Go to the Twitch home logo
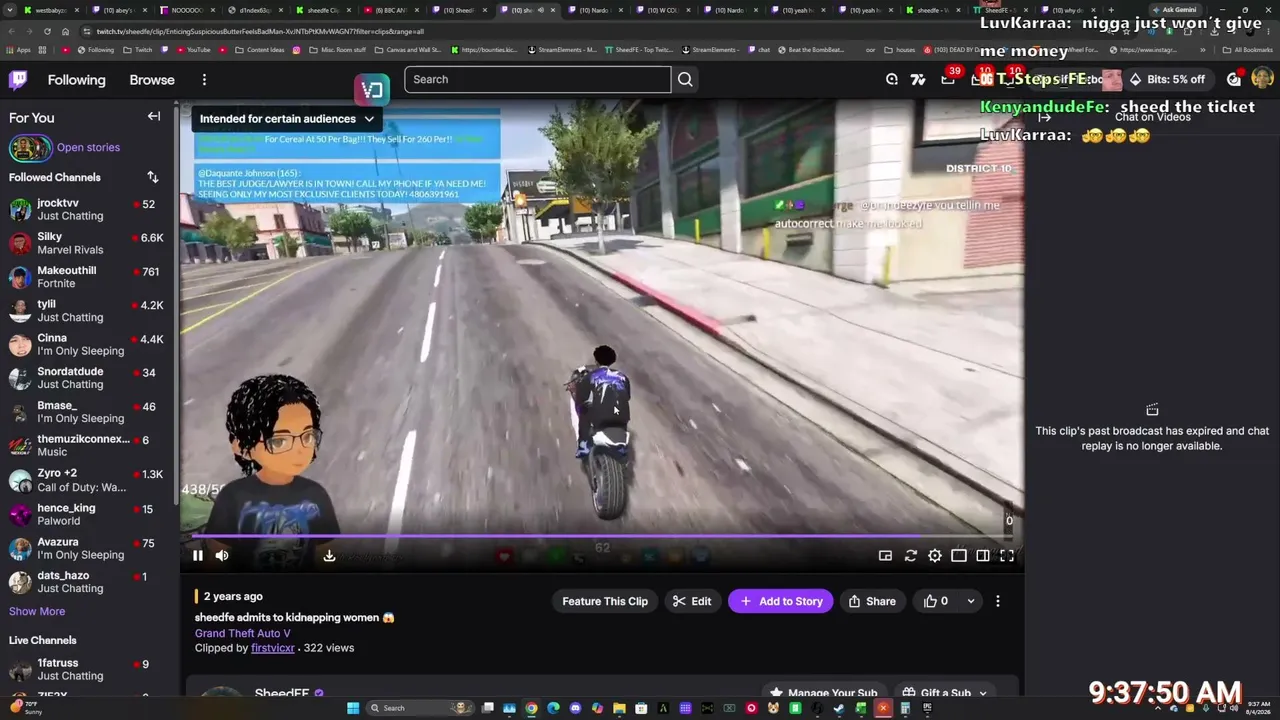Image resolution: width=1280 pixels, height=720 pixels. point(18,80)
